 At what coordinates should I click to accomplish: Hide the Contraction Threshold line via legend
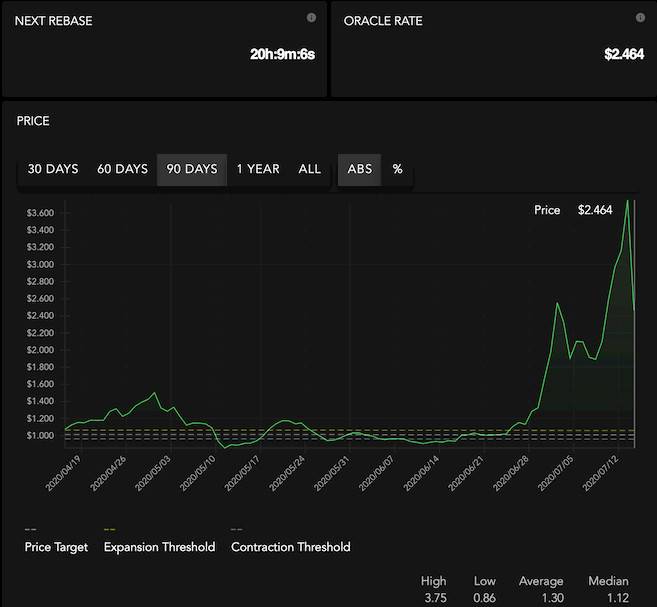click(290, 547)
